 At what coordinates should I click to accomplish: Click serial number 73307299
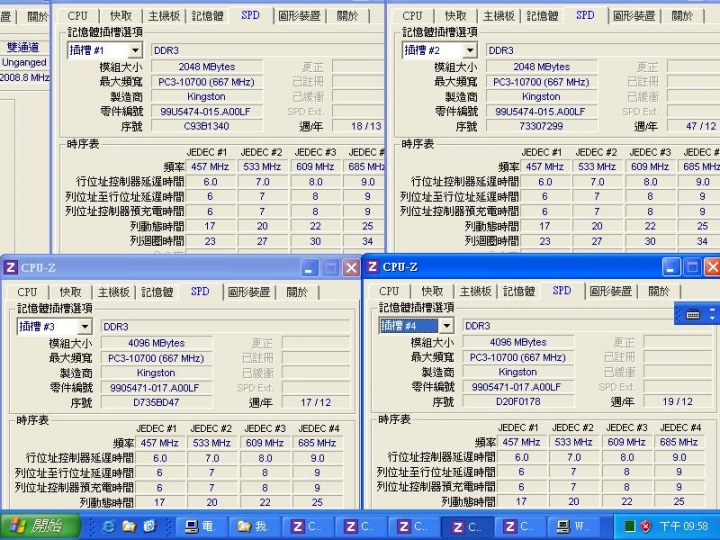pos(541,126)
